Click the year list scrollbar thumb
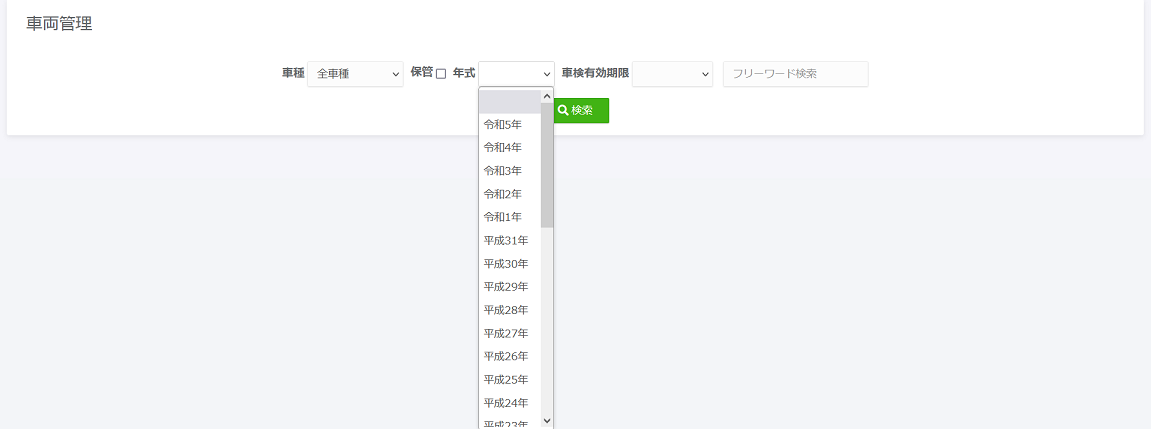The width and height of the screenshot is (1151, 429). (547, 165)
